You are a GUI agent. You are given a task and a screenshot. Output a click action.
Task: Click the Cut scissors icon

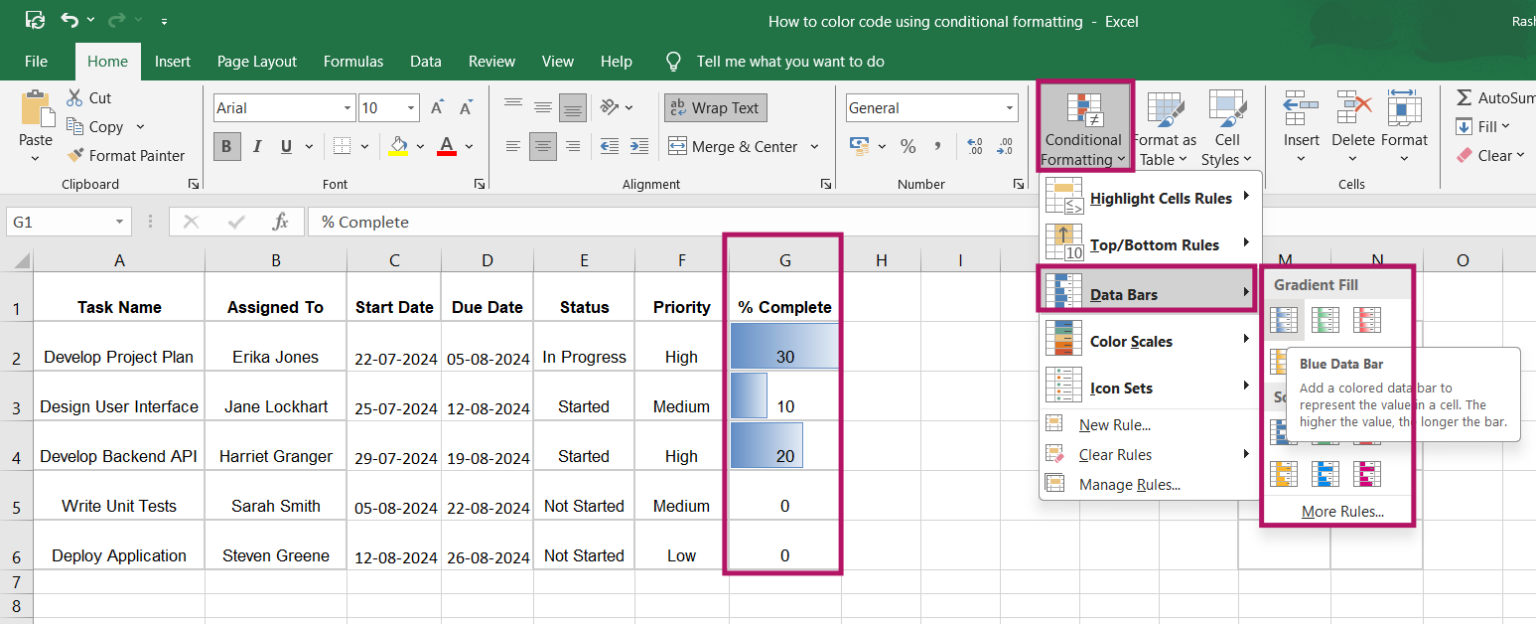tap(75, 98)
